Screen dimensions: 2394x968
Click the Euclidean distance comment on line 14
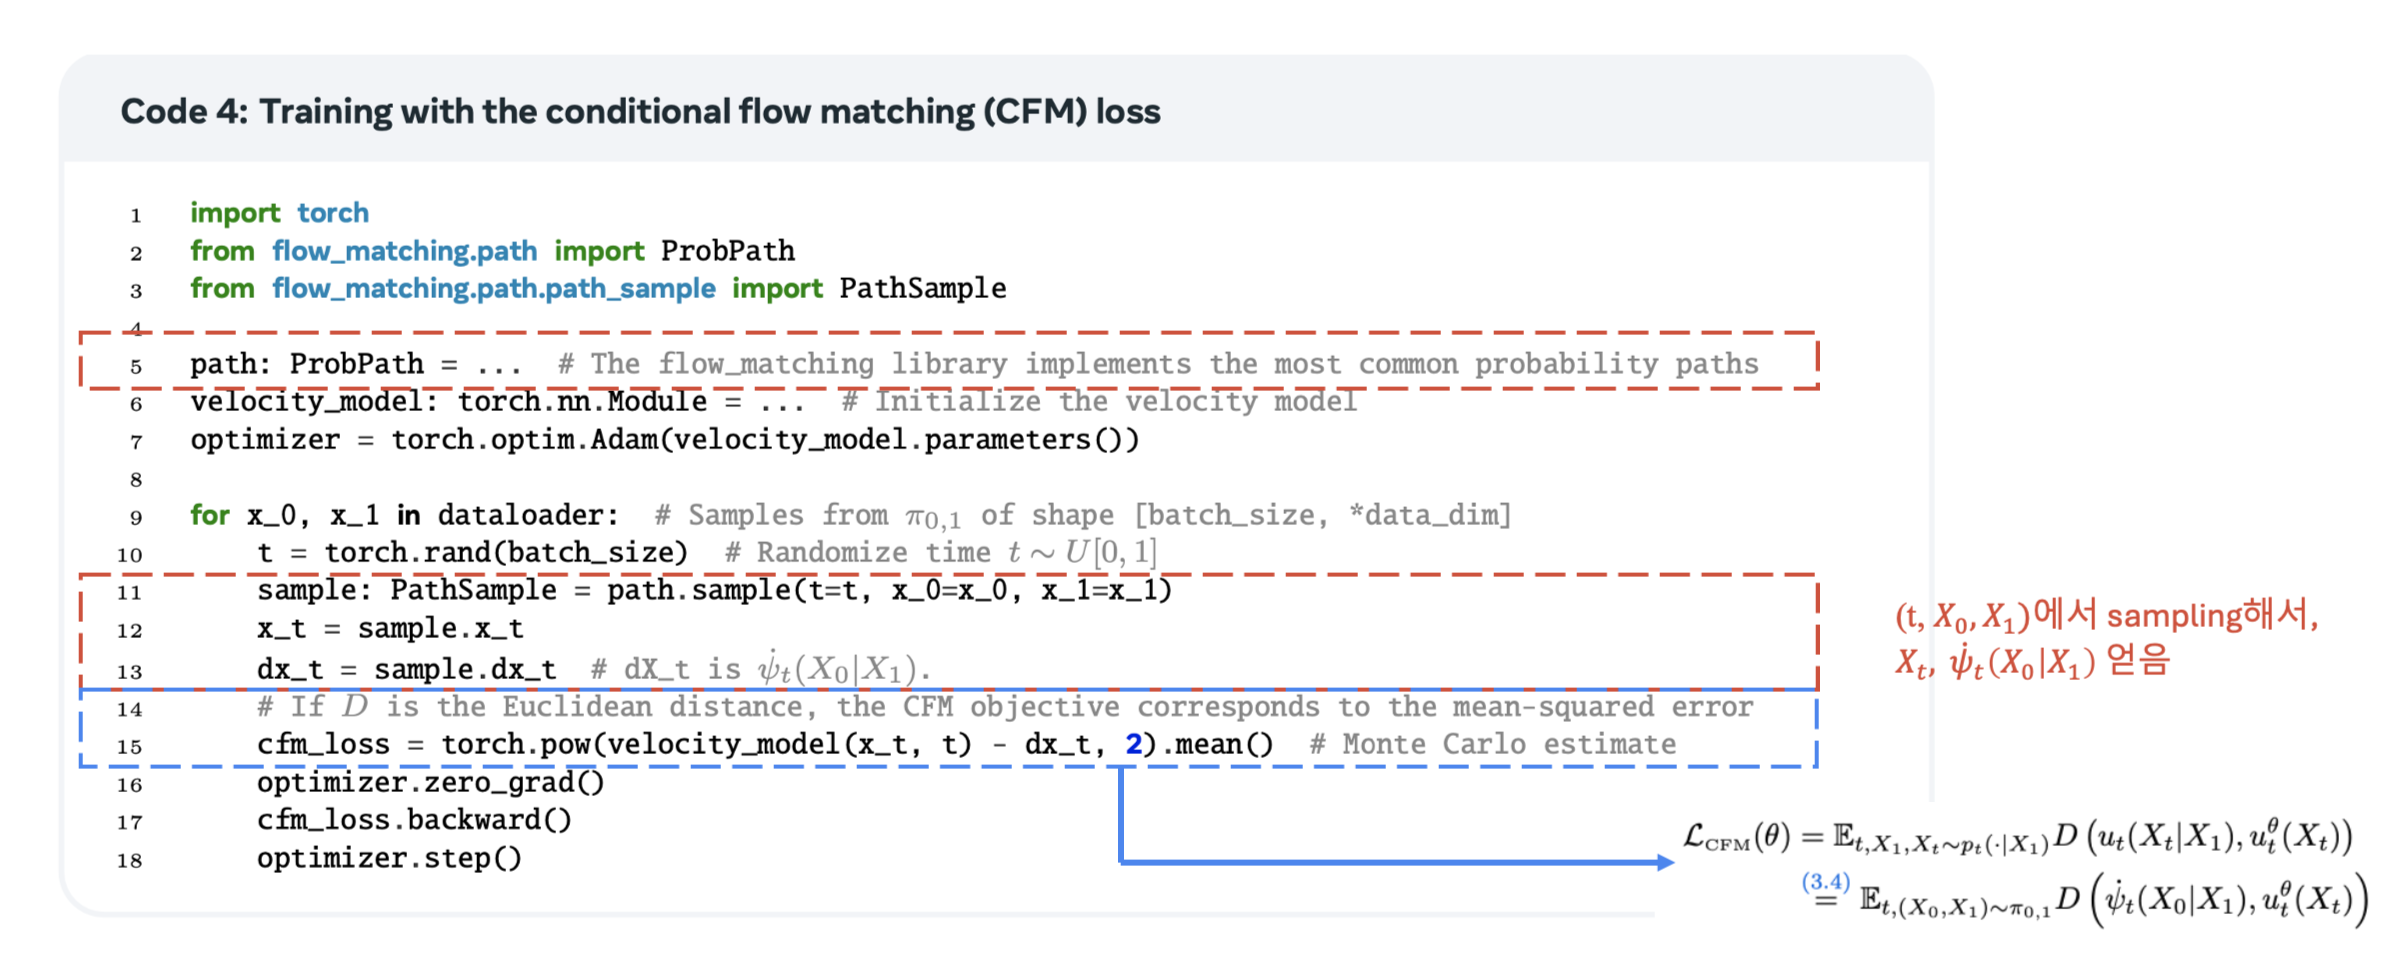coord(1004,707)
